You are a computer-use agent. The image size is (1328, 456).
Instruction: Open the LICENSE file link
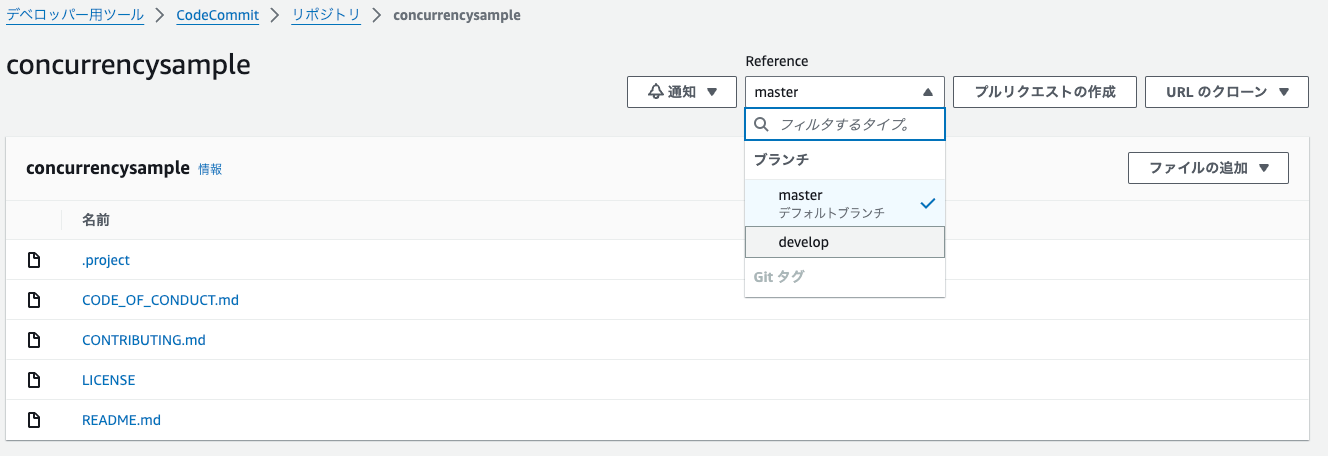(x=108, y=380)
